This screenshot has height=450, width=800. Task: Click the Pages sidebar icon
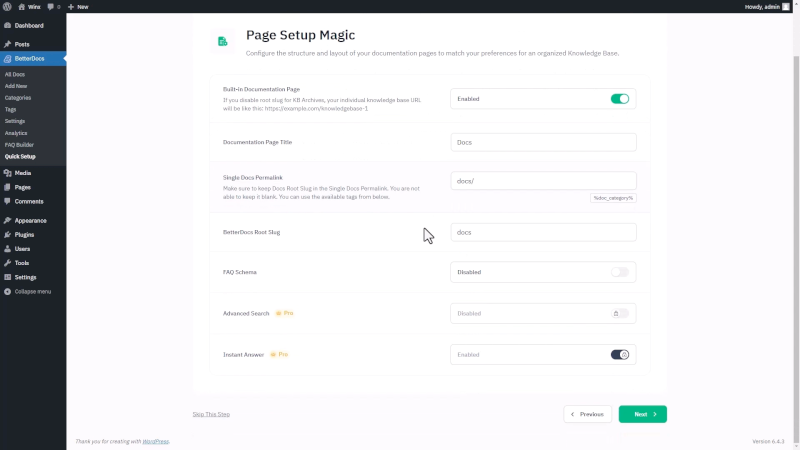(x=8, y=187)
